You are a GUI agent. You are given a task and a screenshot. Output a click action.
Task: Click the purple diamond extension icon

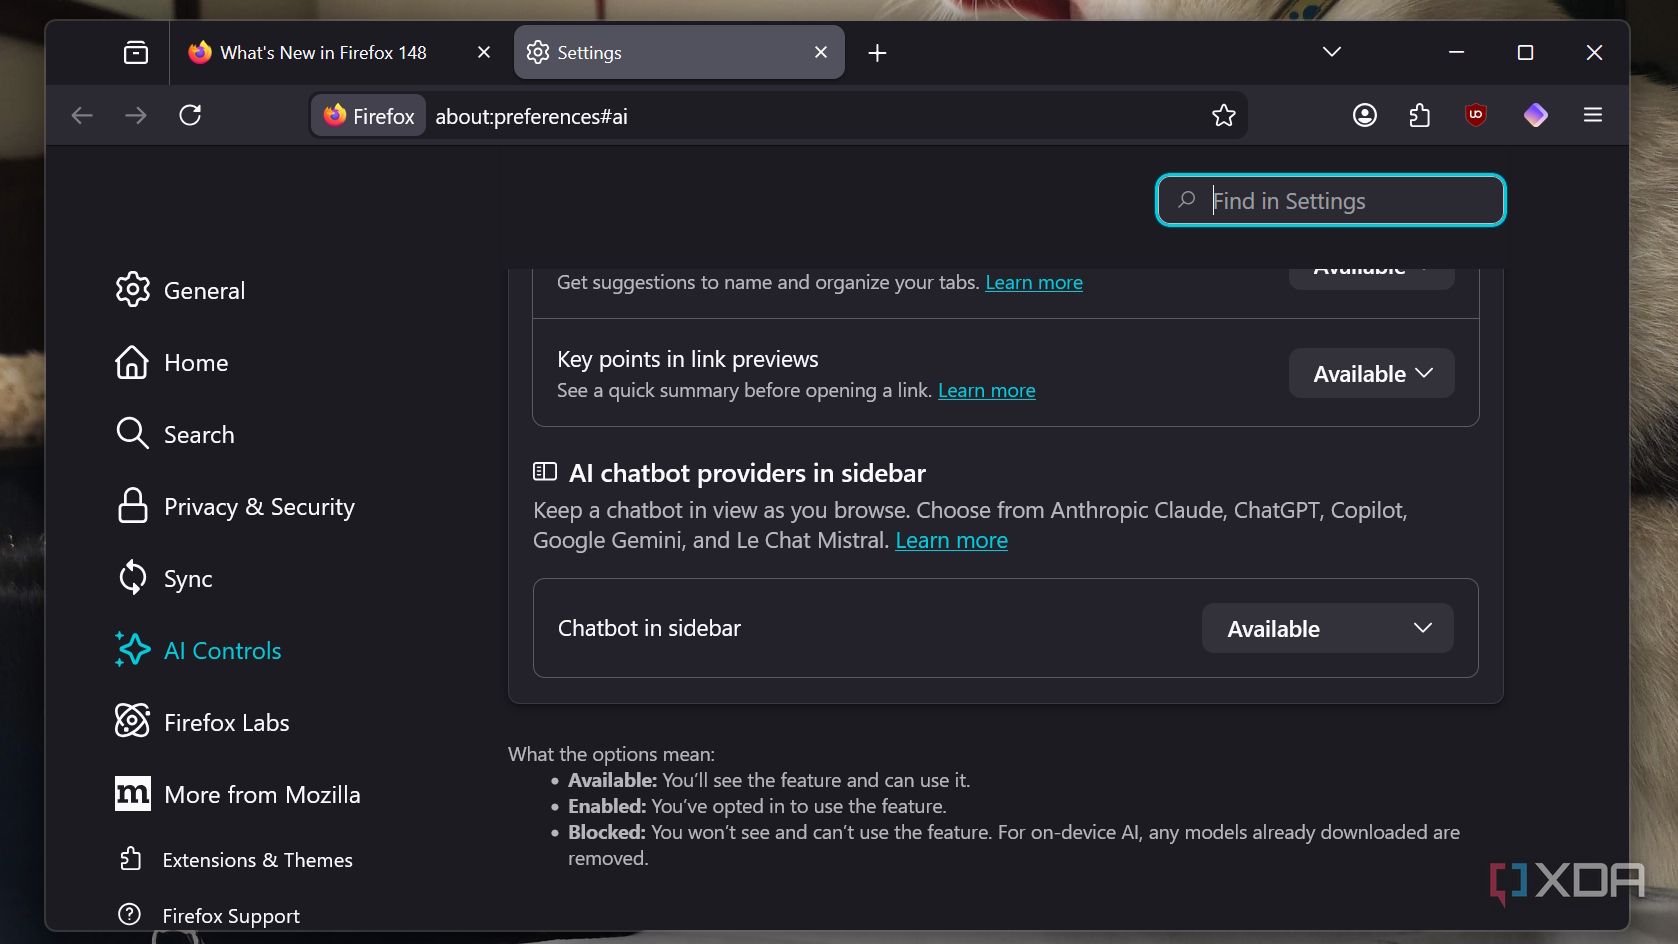[1536, 116]
